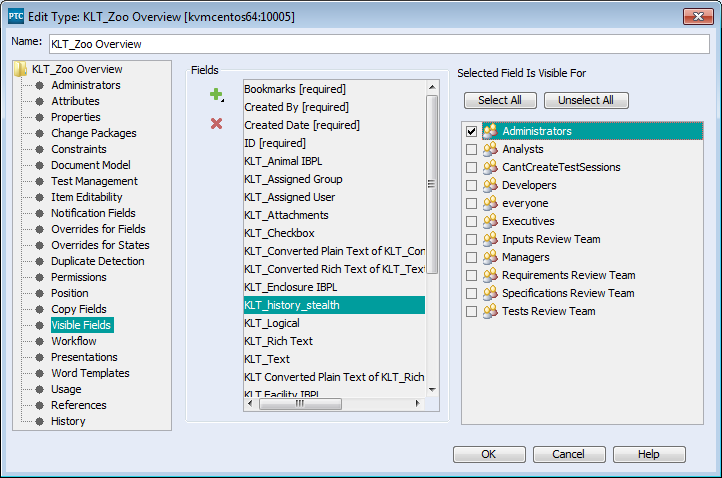Select KLT_Logical in Fields list
Screen dimensions: 722x478
334,323
